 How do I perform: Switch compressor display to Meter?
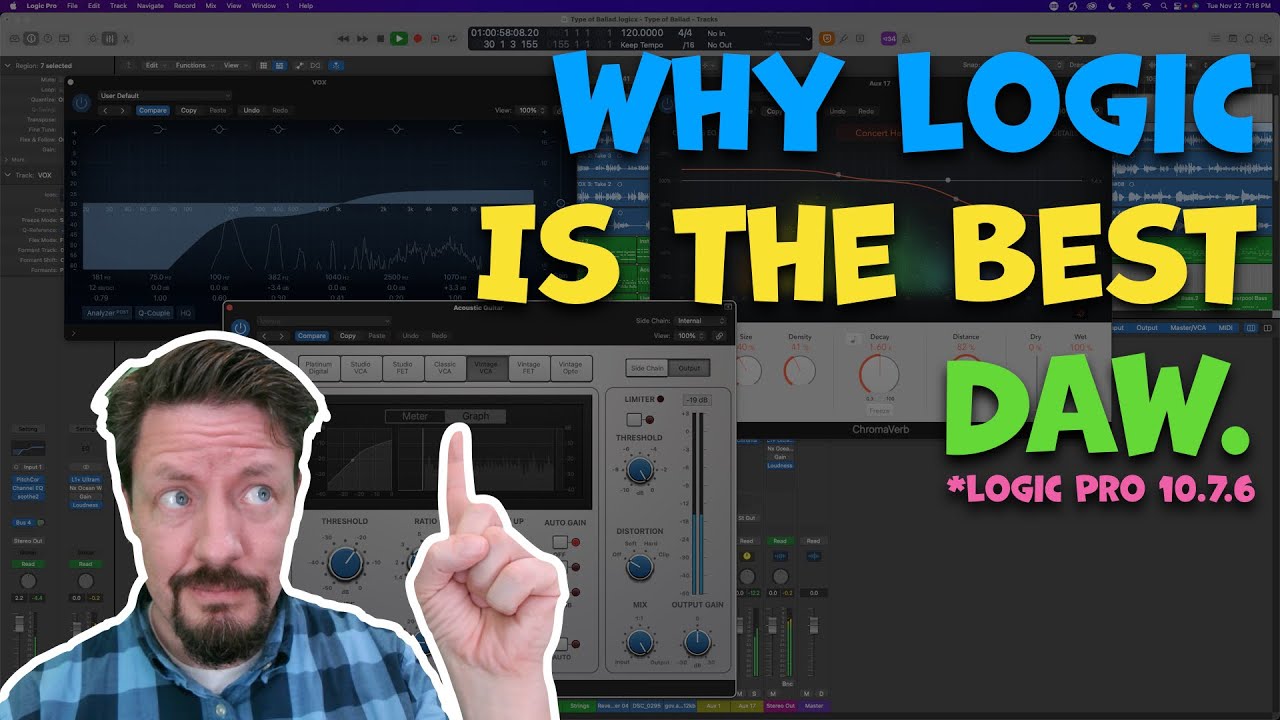click(x=415, y=416)
